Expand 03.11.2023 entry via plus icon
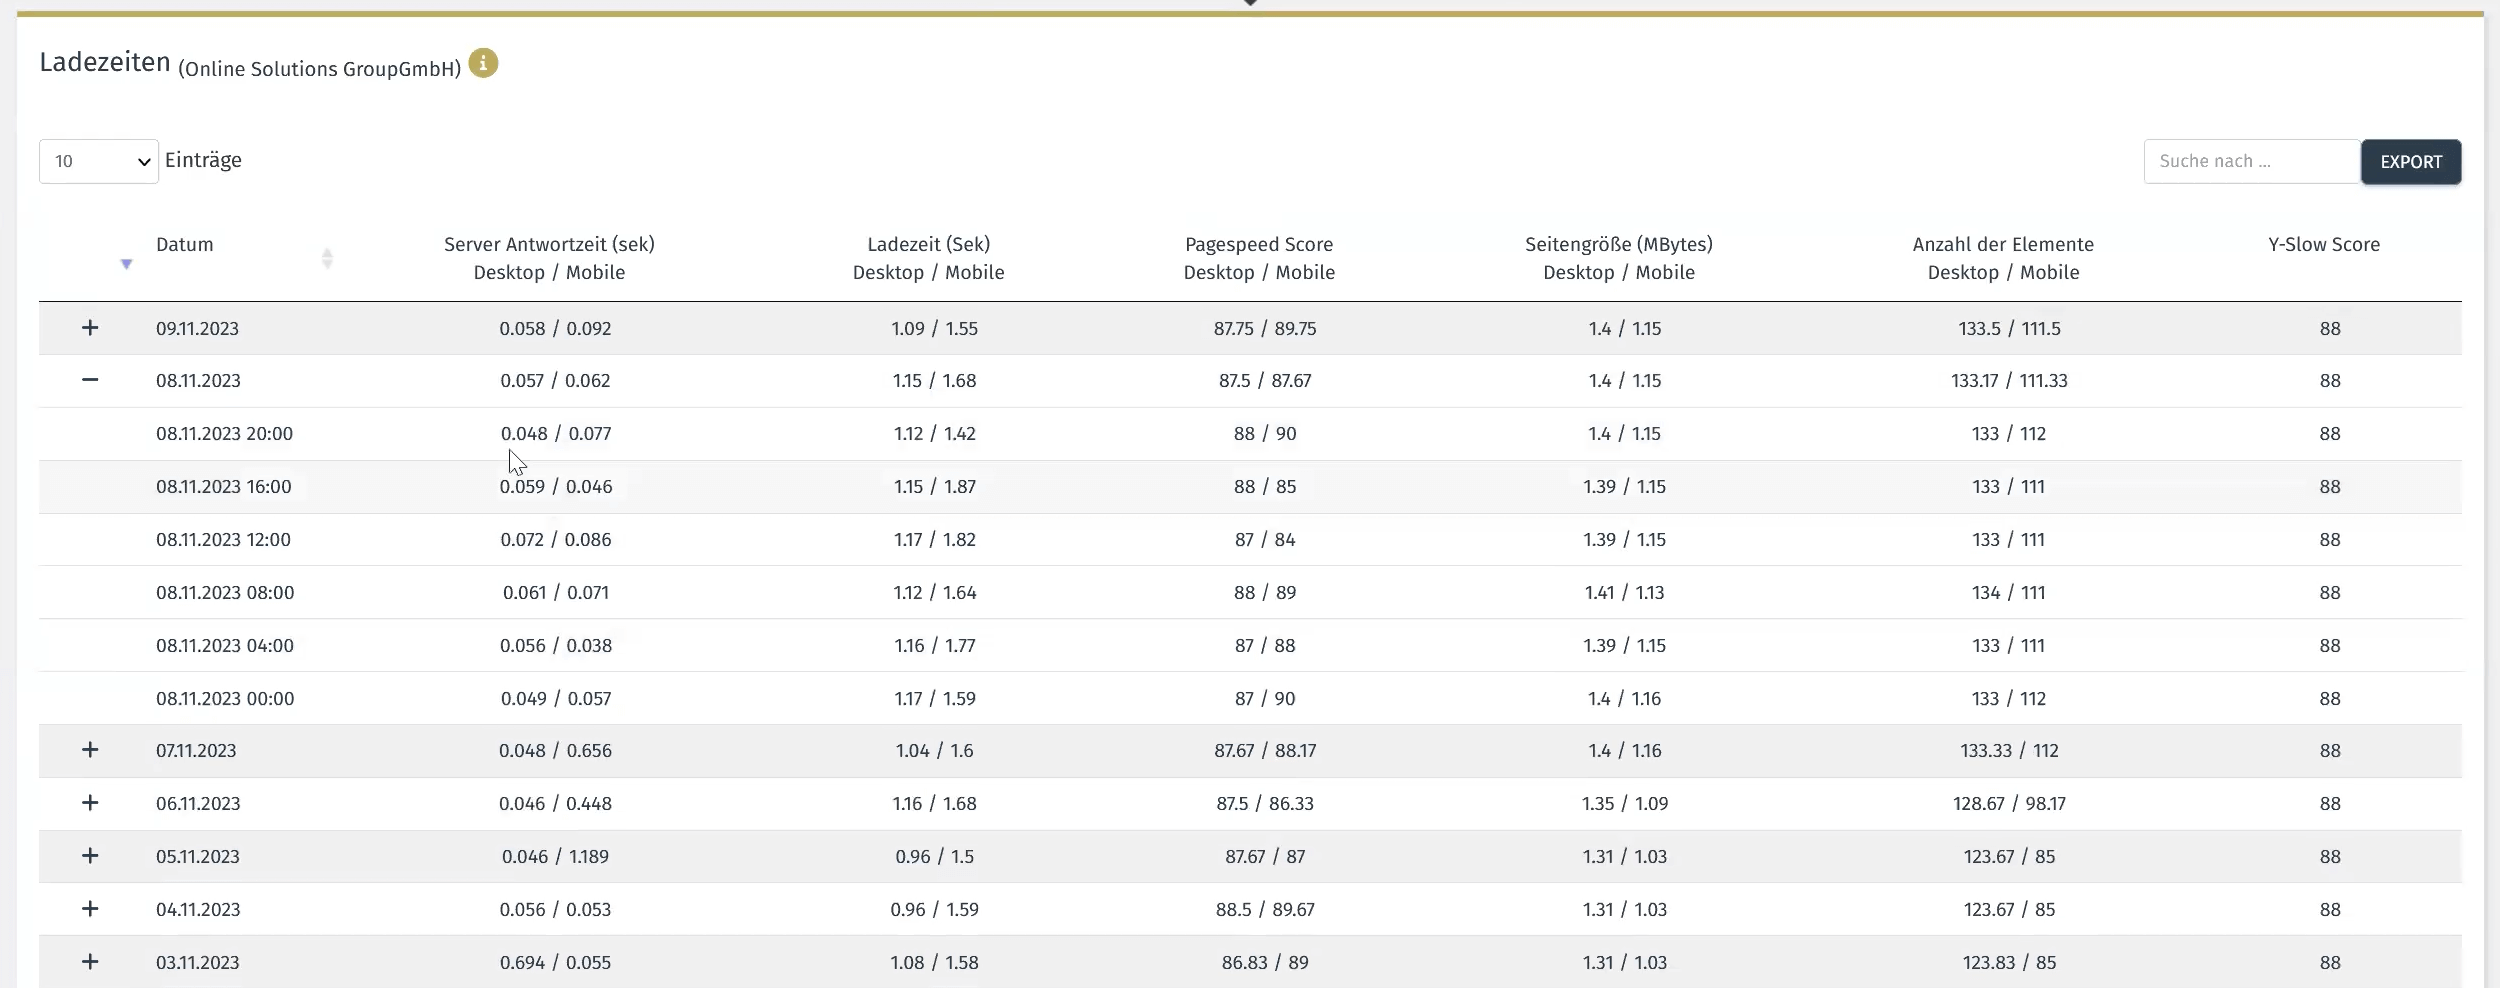This screenshot has width=2500, height=988. pos(90,962)
